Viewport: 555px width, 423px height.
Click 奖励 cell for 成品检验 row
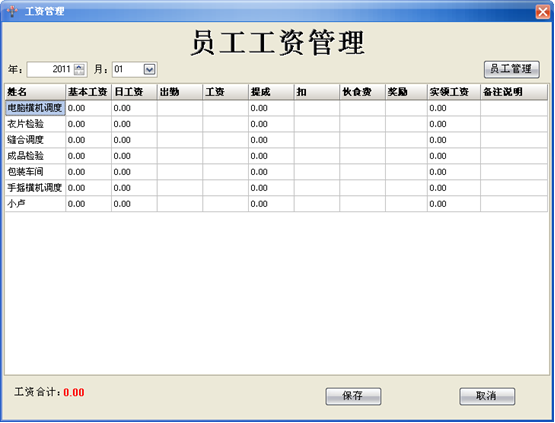(406, 156)
